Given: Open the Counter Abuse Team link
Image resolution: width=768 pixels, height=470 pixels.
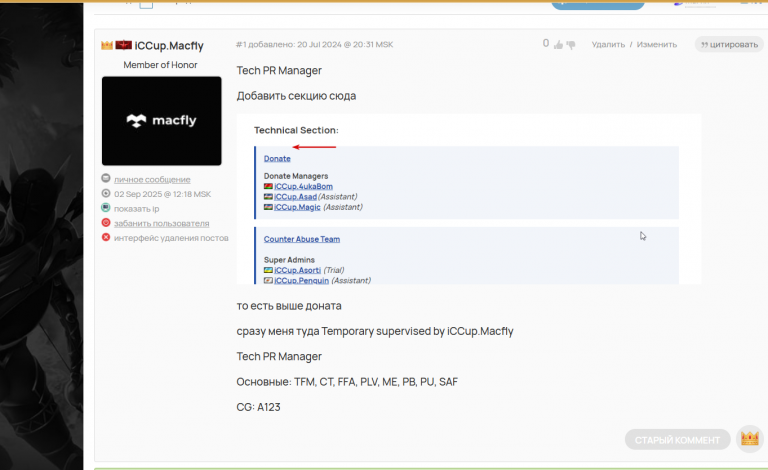Looking at the screenshot, I should tap(302, 239).
